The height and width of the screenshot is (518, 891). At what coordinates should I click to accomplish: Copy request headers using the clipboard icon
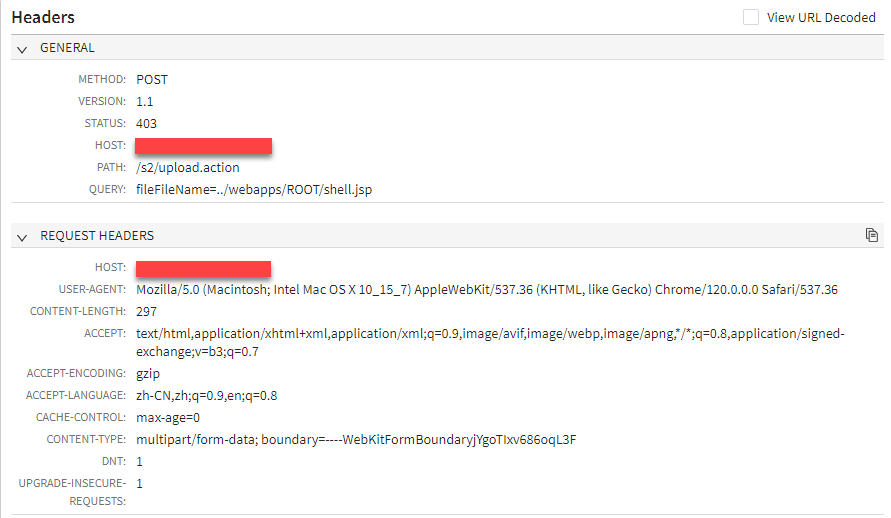click(871, 235)
